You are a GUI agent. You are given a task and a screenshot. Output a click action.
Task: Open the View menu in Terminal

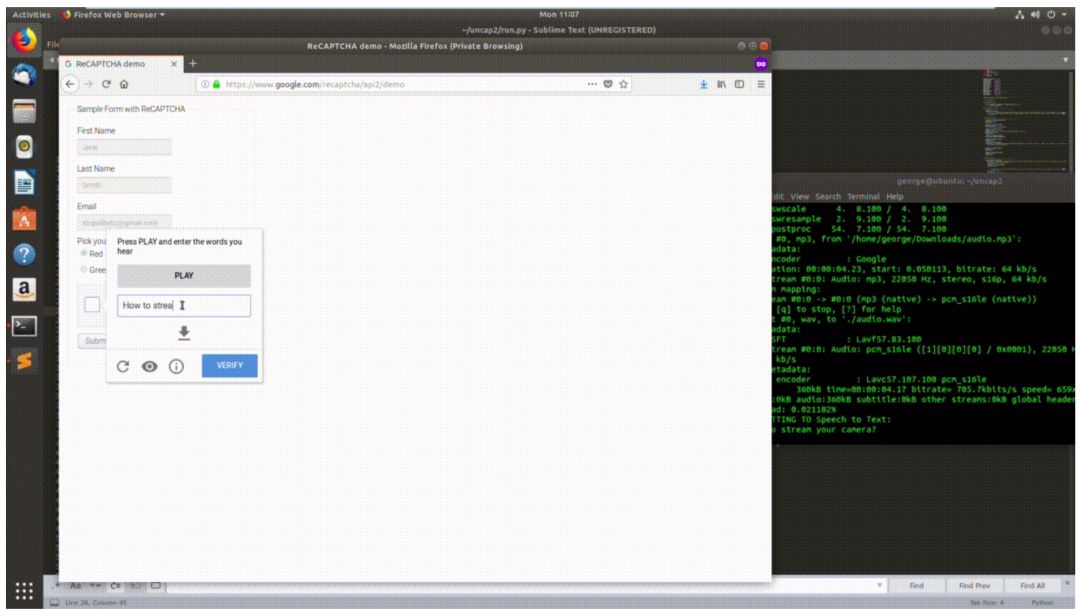pyautogui.click(x=799, y=196)
